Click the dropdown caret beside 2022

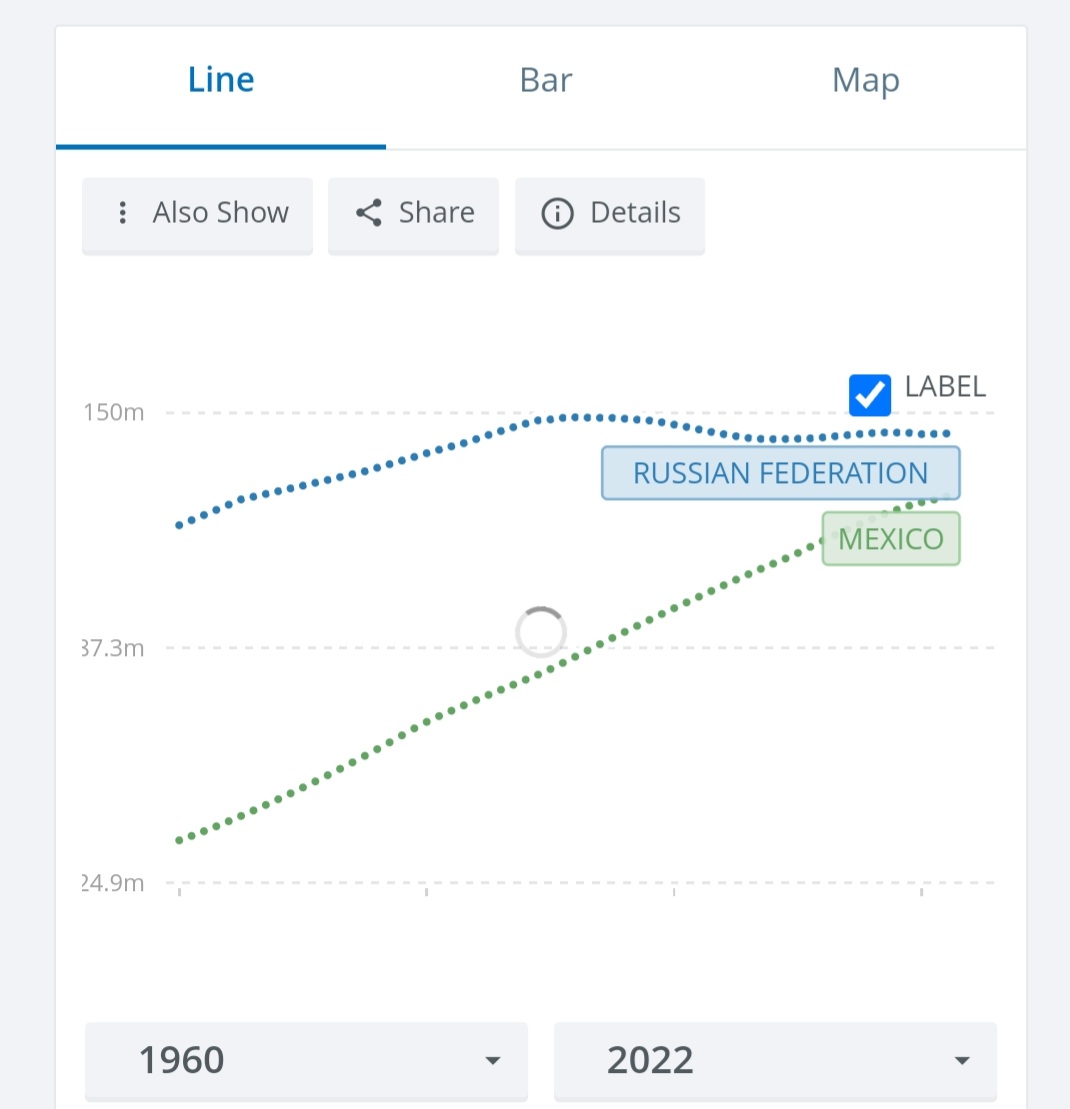point(962,1060)
